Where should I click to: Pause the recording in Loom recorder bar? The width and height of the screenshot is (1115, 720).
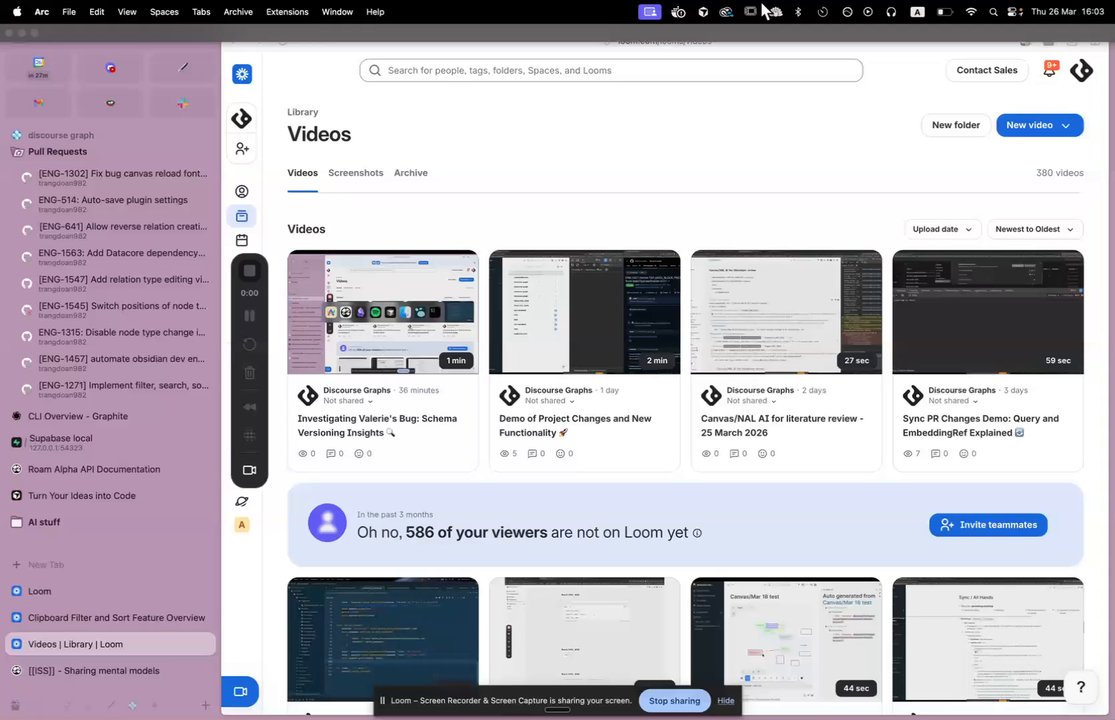coord(250,316)
